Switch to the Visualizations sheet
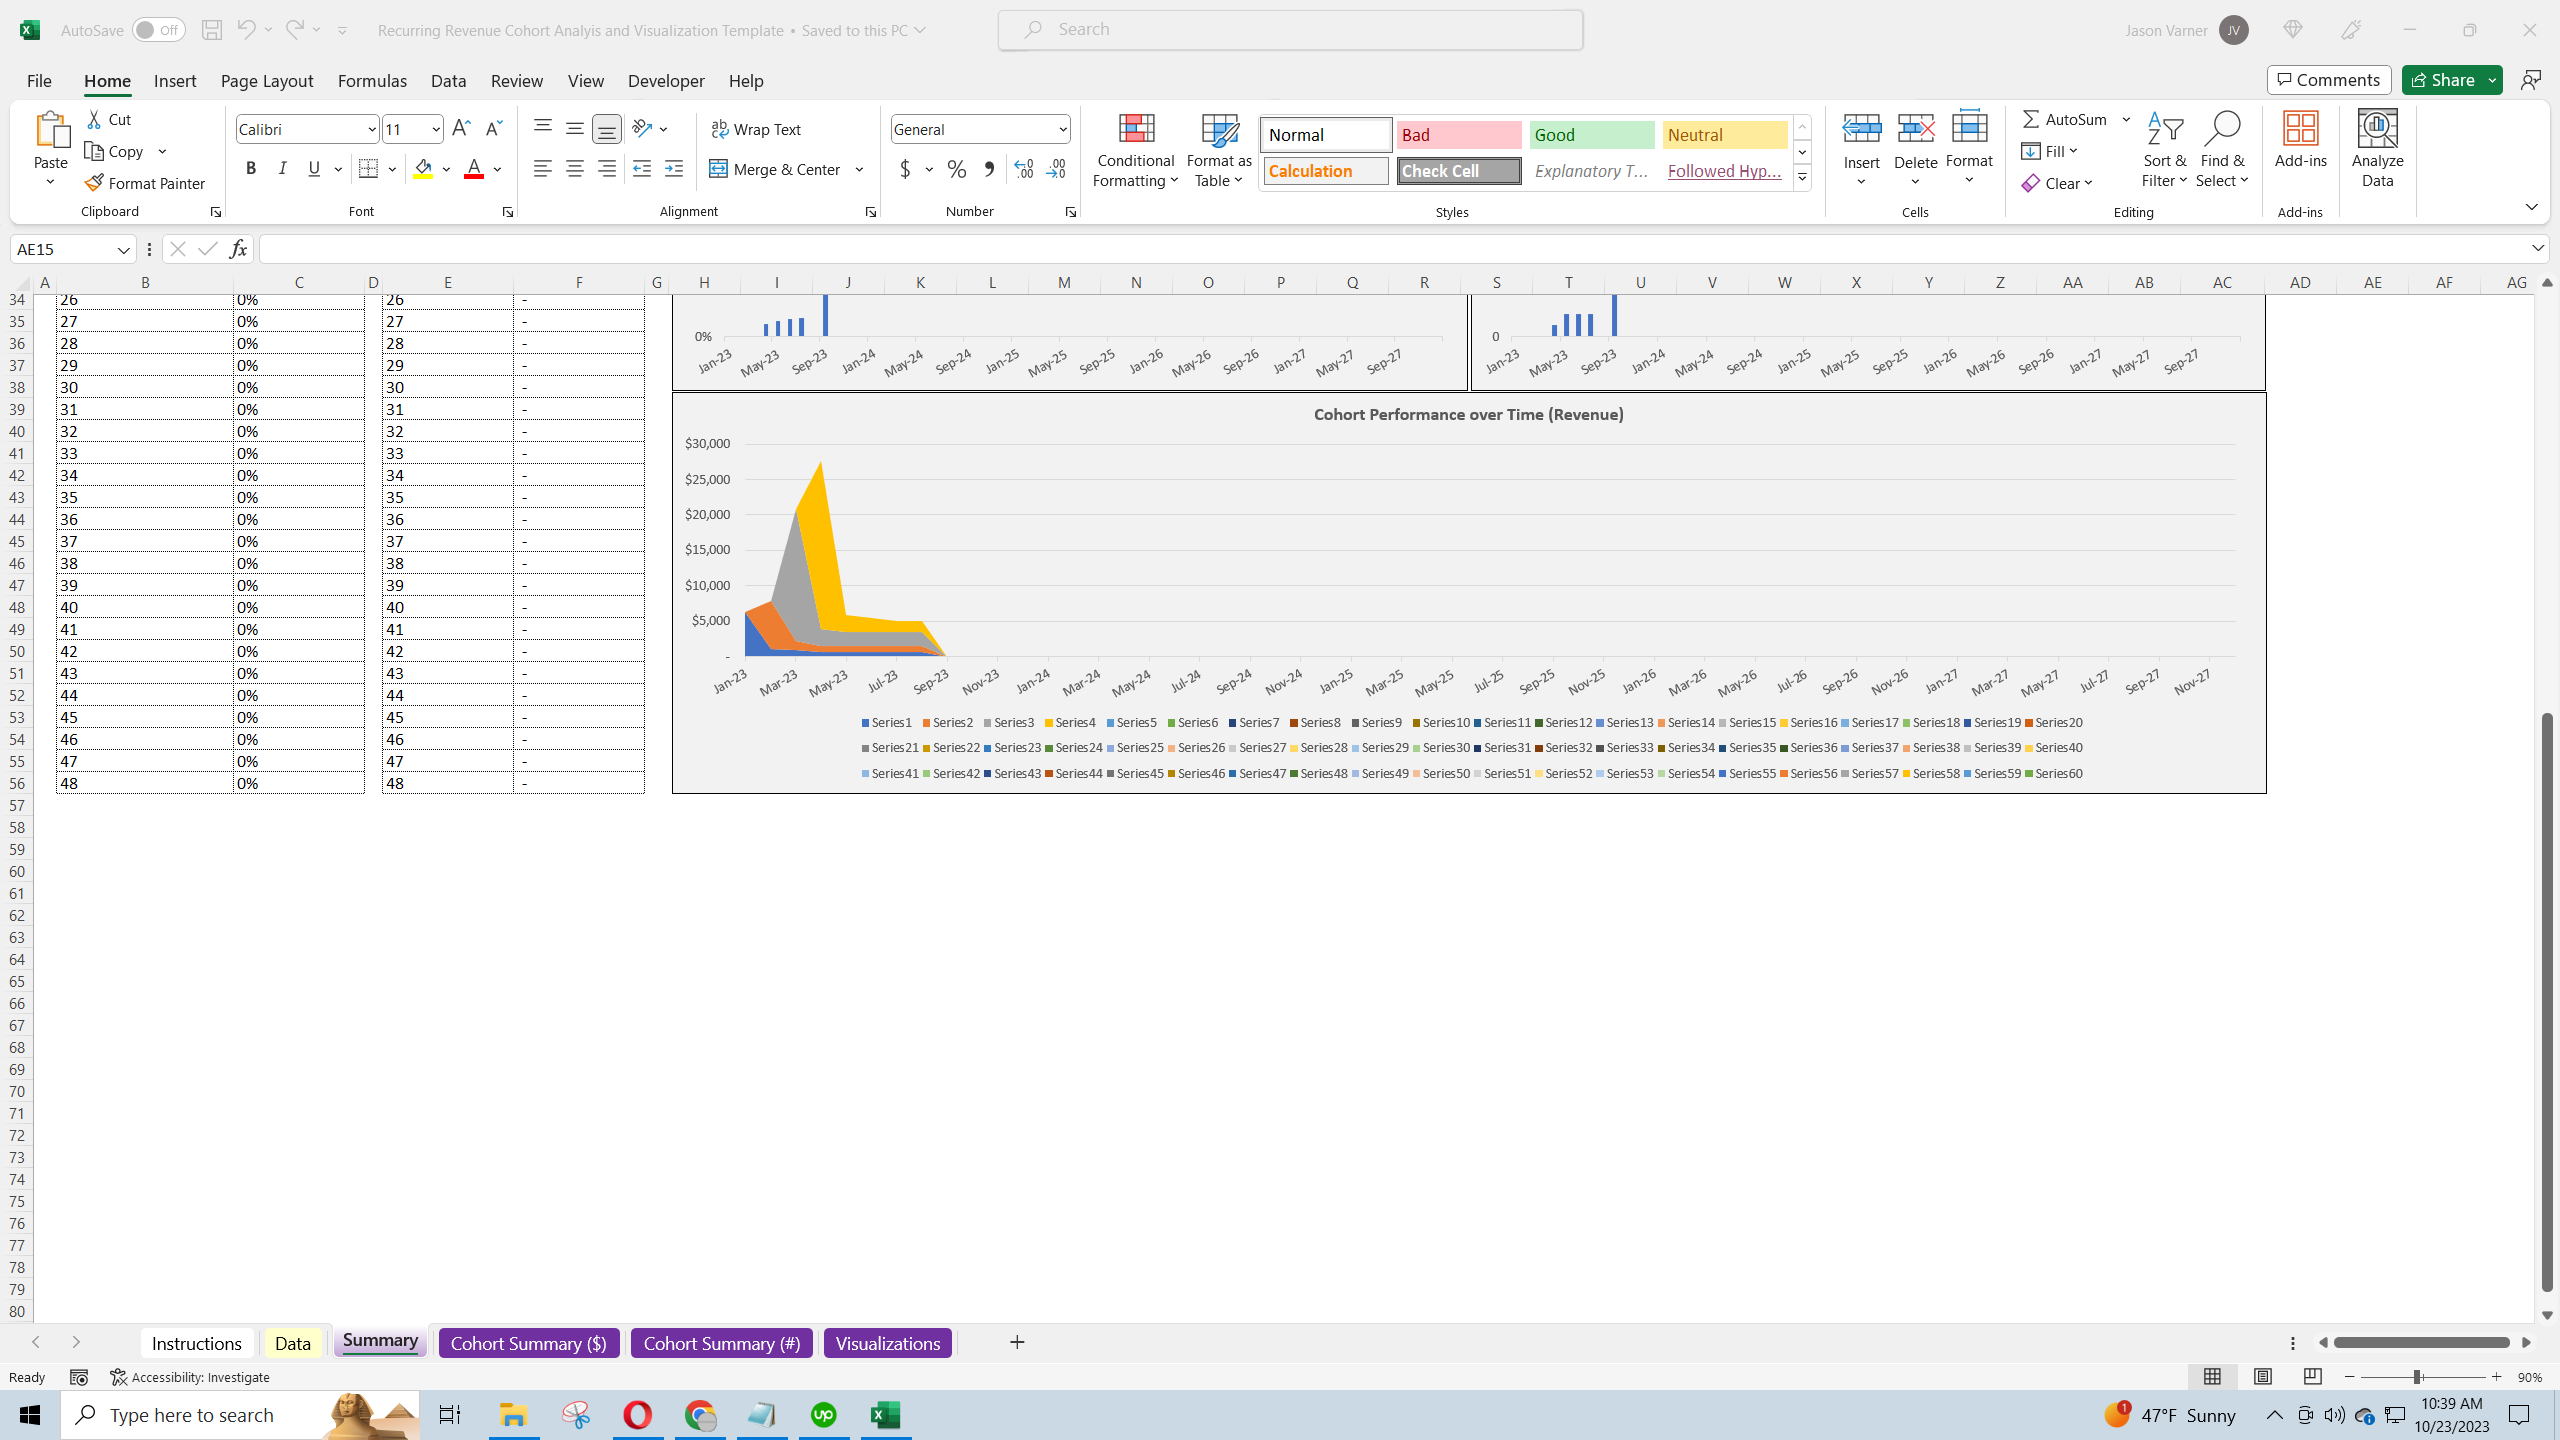Screen dimensions: 2560x1440 [x=886, y=1342]
